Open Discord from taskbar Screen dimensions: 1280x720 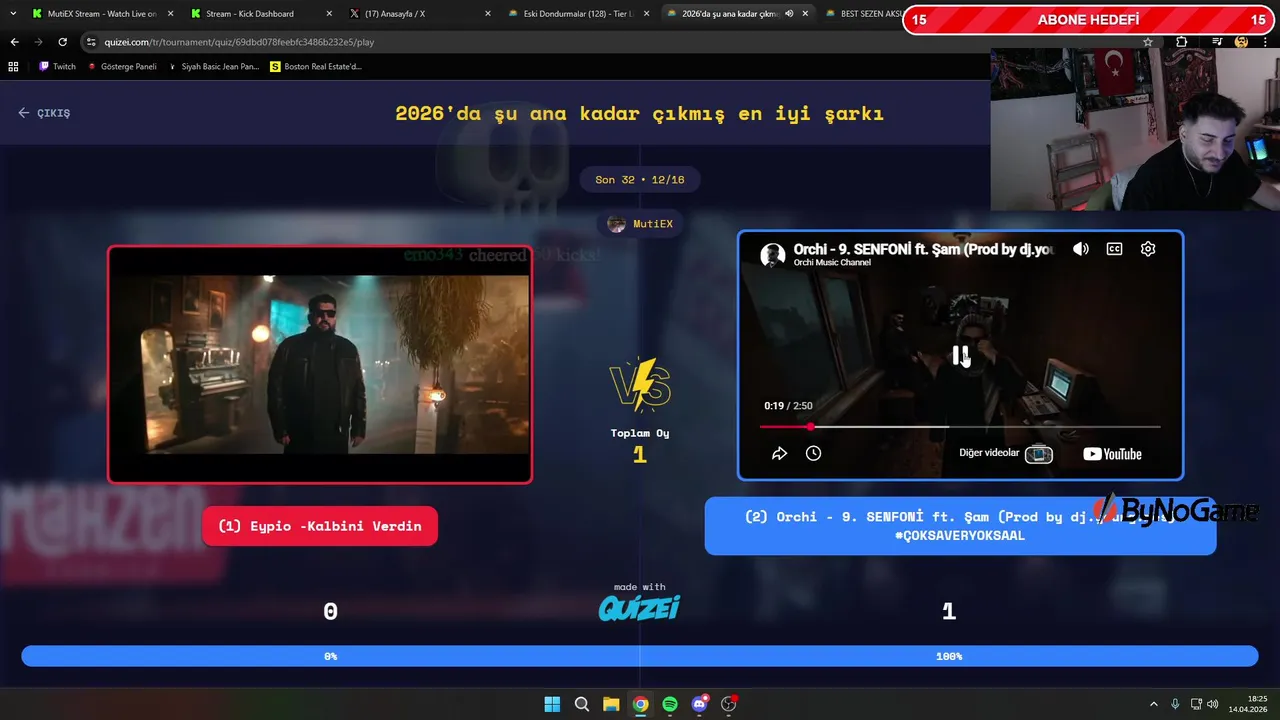pyautogui.click(x=699, y=704)
